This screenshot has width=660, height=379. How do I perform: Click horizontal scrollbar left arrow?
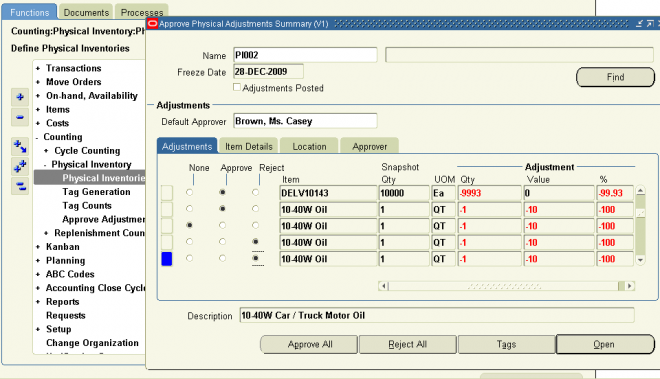coord(383,286)
